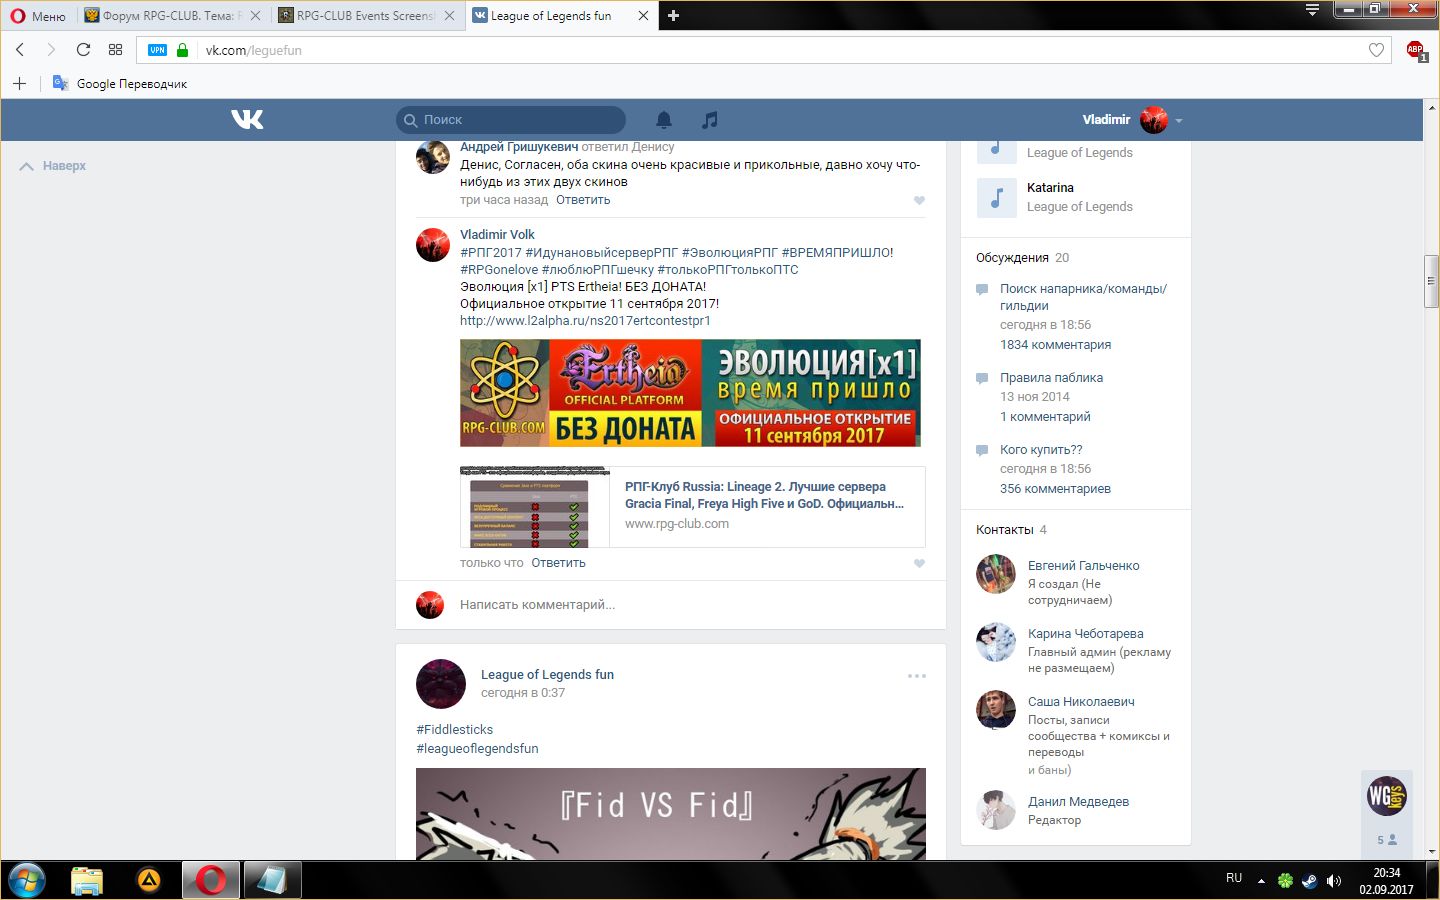Viewport: 1440px width, 900px height.
Task: Open the Adblock Plus extension icon
Action: [1415, 50]
